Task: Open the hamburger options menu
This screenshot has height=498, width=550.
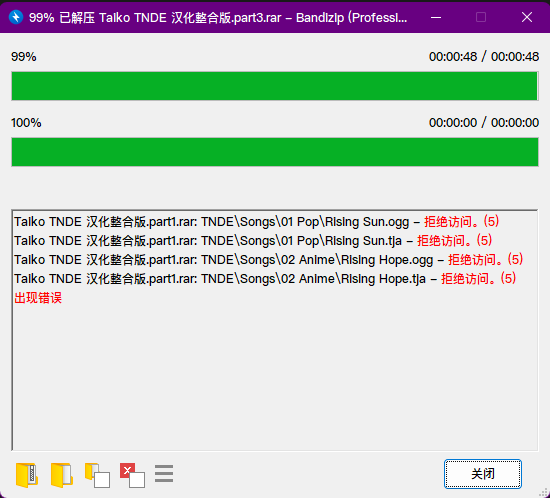Action: (164, 474)
